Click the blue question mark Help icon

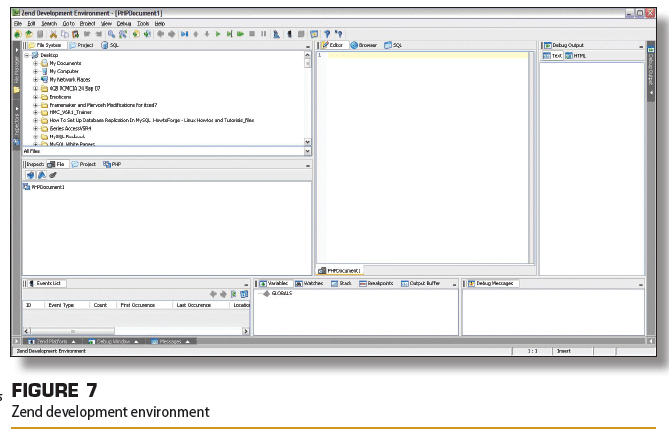click(327, 34)
